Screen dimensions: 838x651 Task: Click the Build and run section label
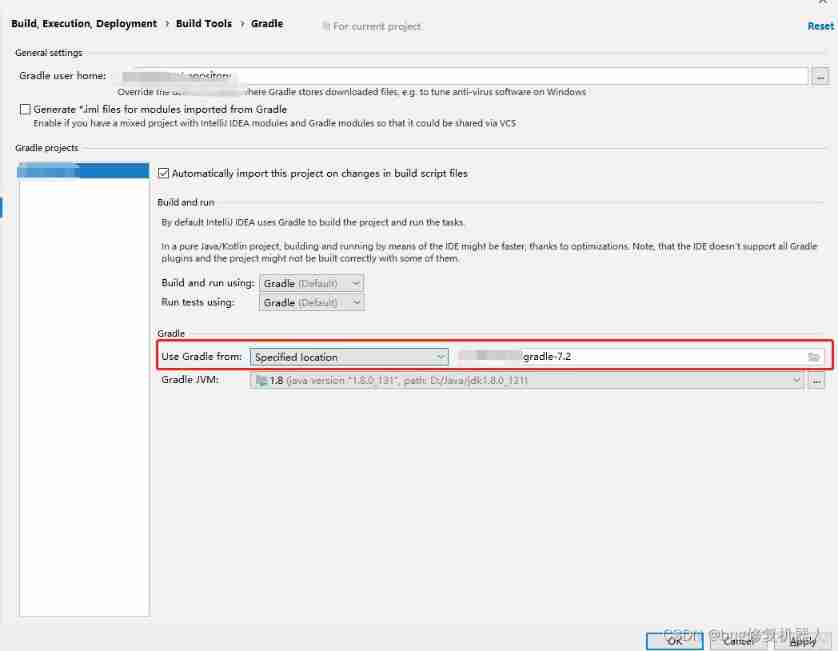185,202
